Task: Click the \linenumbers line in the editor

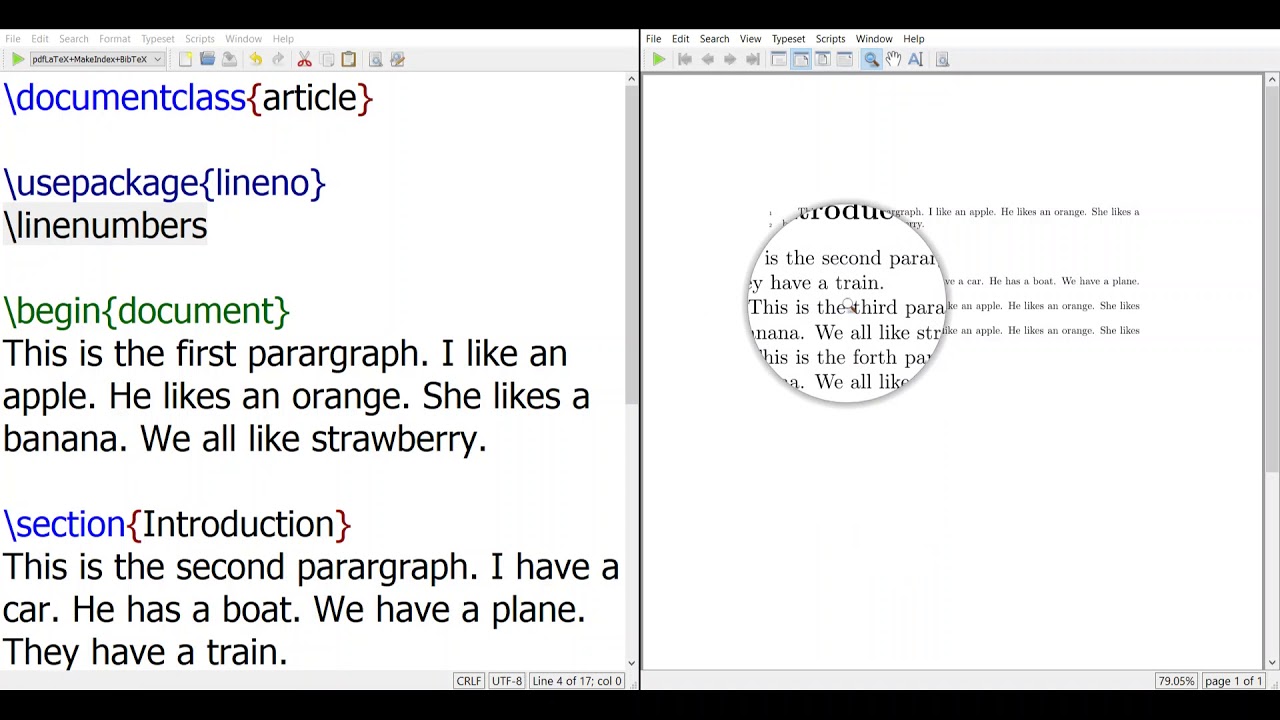Action: click(105, 226)
